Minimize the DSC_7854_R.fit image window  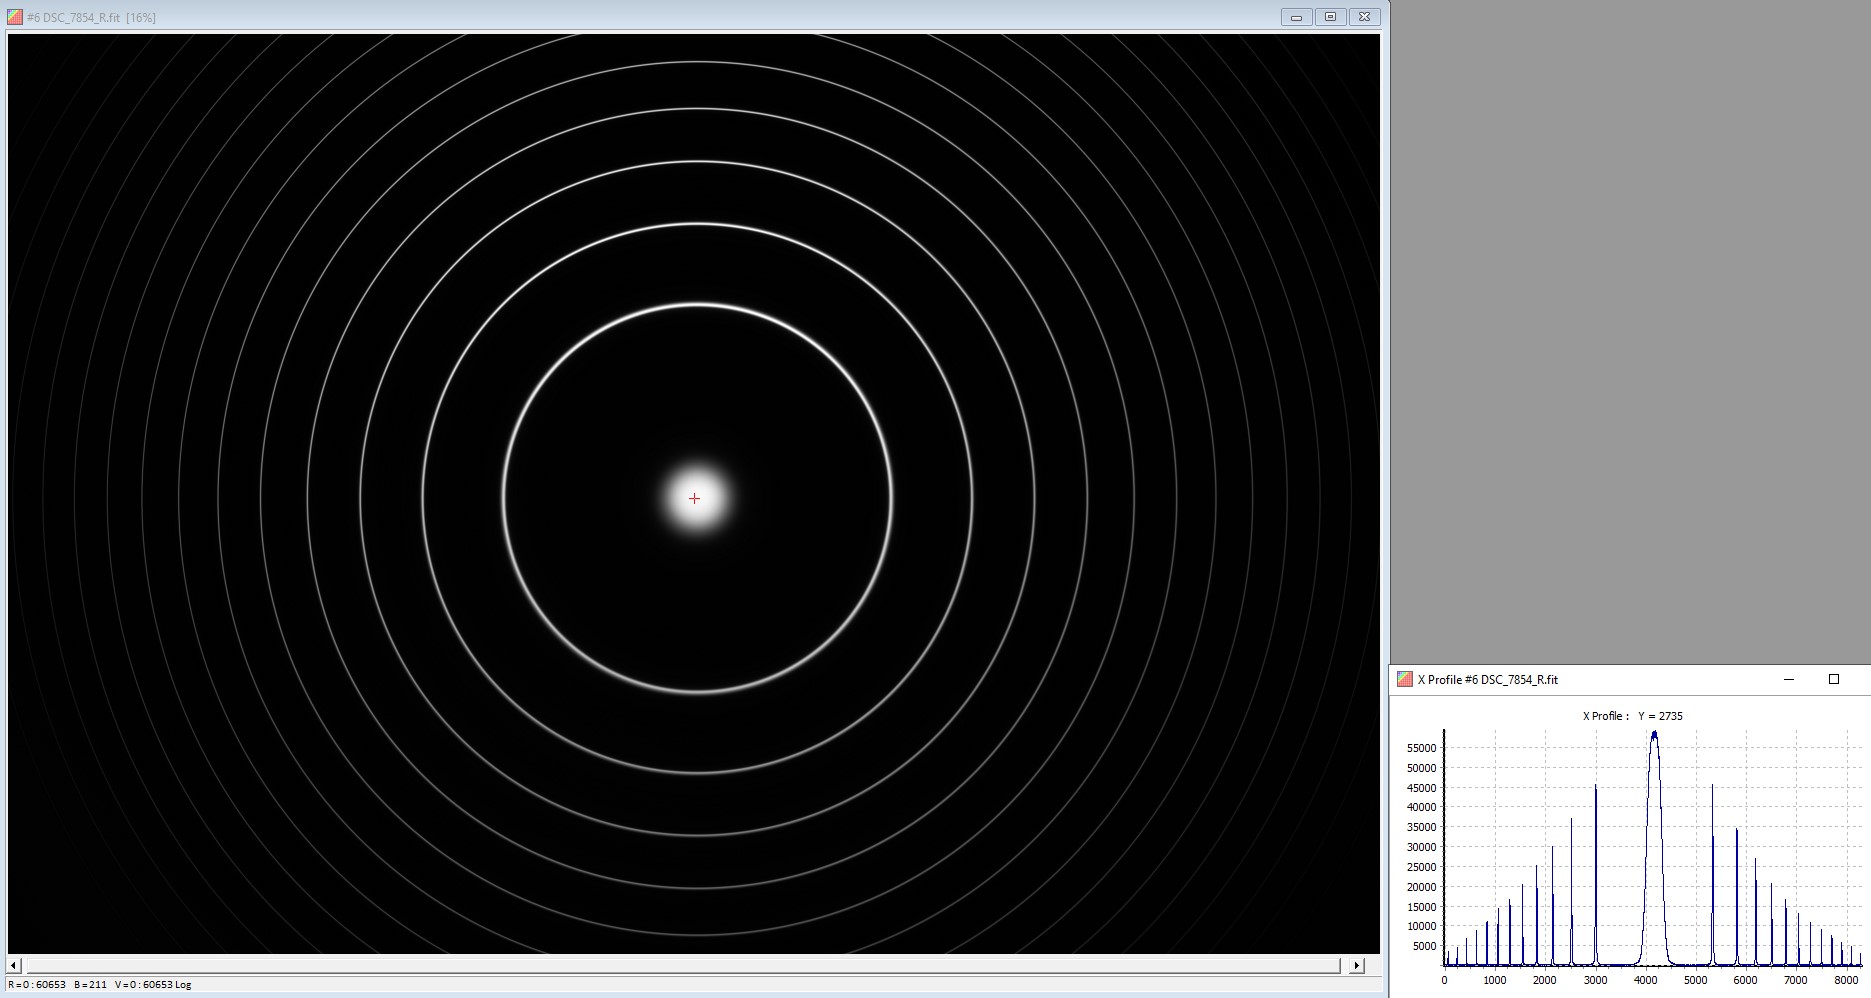(x=1296, y=17)
